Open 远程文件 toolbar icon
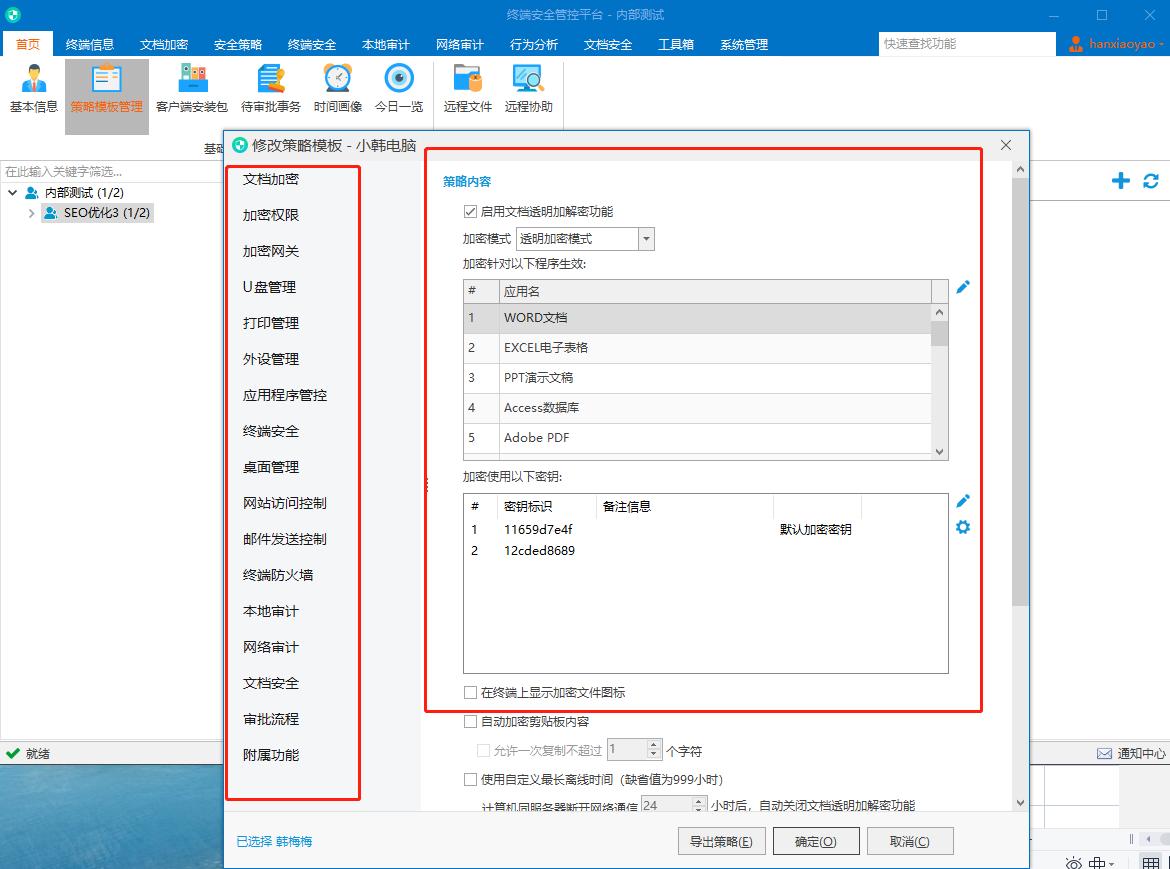The image size is (1170, 869). point(467,90)
